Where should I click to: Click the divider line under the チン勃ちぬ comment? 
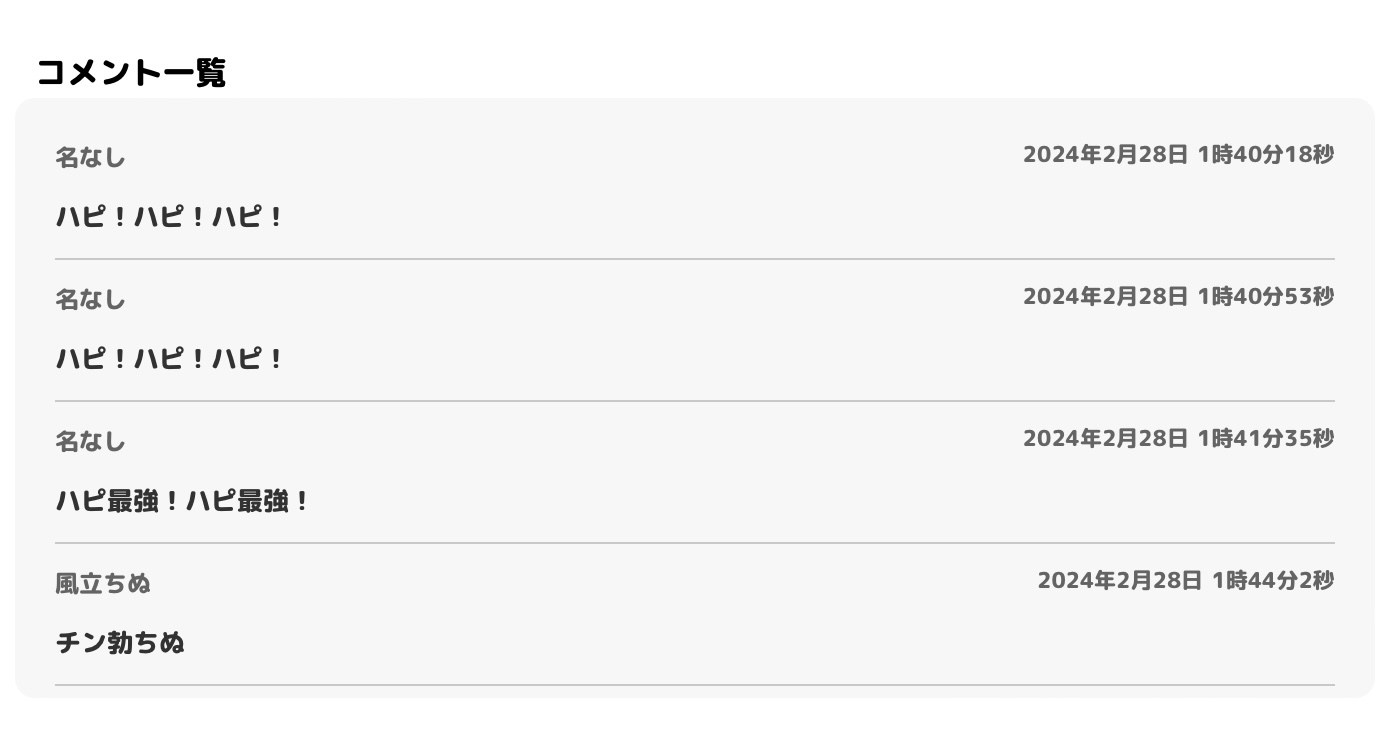pyautogui.click(x=694, y=685)
